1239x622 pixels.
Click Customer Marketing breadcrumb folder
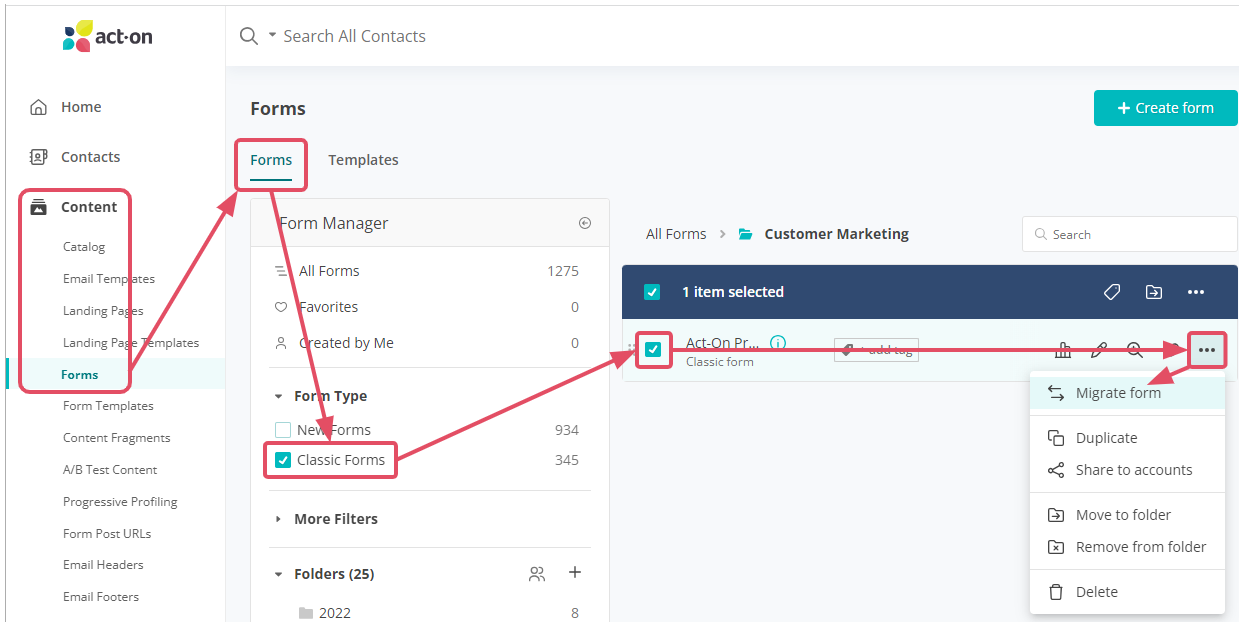837,234
